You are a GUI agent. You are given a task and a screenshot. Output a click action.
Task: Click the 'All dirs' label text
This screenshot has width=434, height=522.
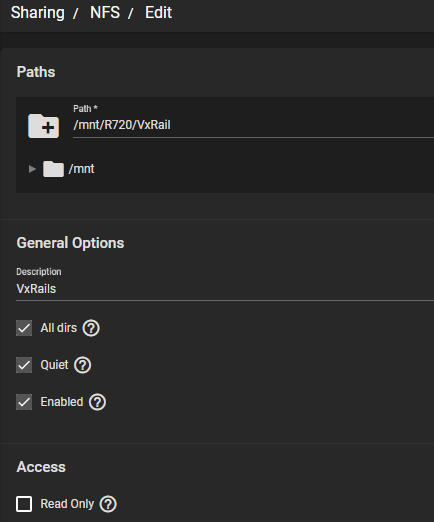tap(59, 328)
